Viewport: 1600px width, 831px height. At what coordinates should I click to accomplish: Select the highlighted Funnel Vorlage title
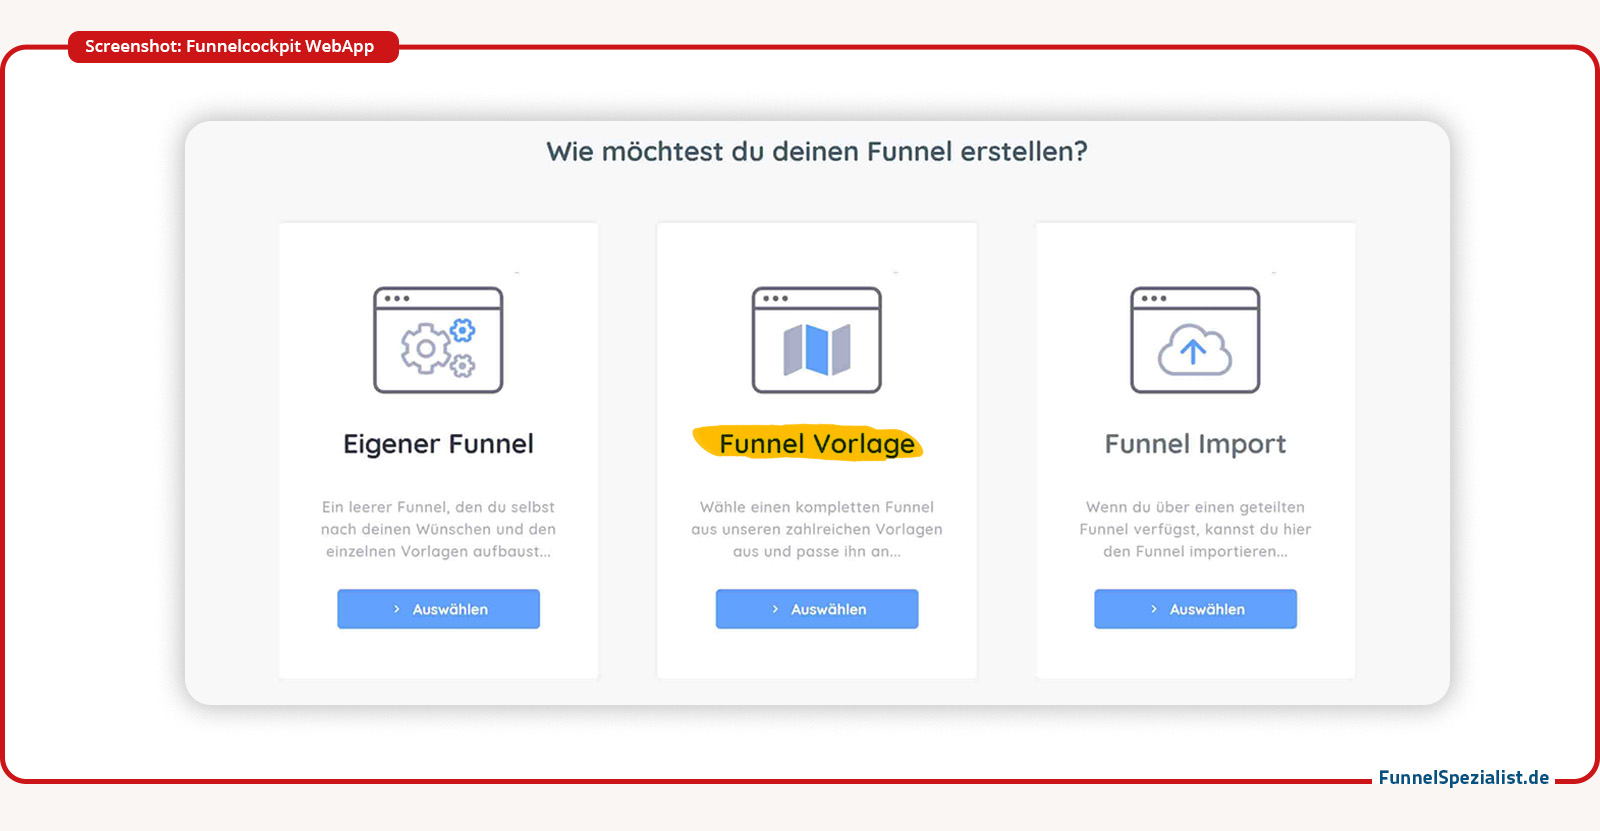point(816,444)
